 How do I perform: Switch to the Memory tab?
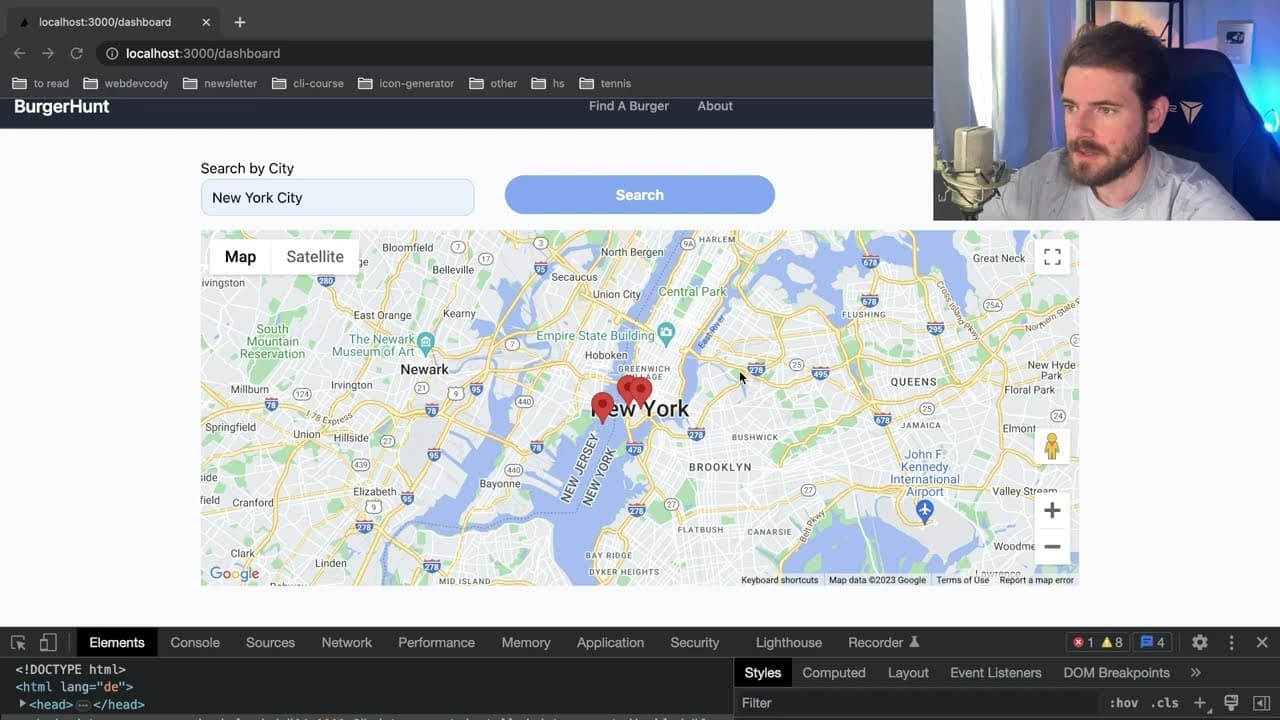(526, 643)
